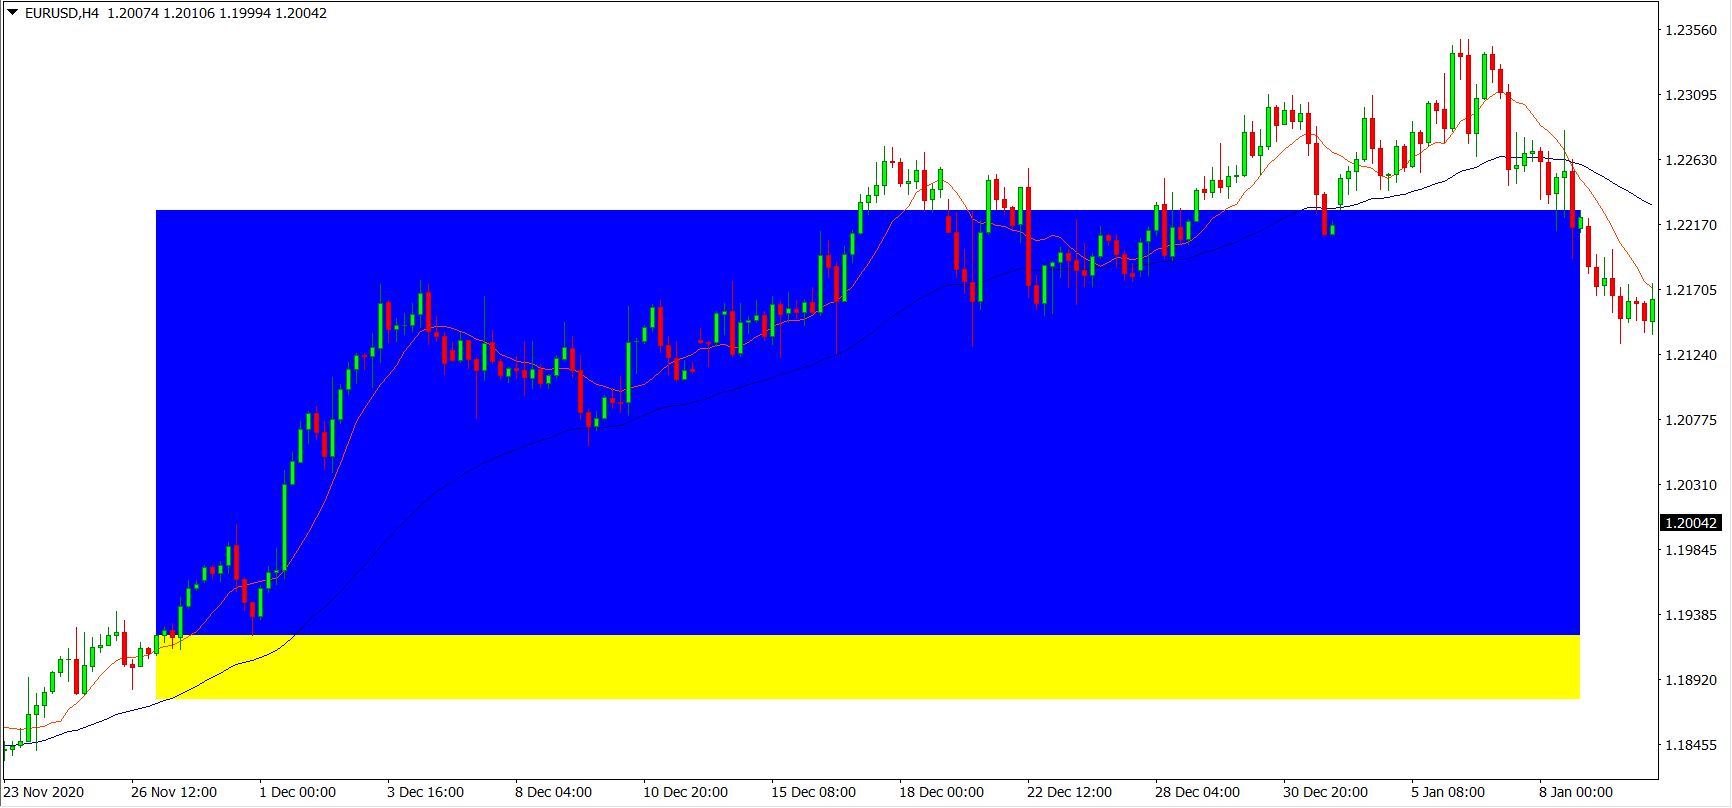Select the yellow rectangle object on chart
Screen dimensions: 1732x808
point(868,667)
